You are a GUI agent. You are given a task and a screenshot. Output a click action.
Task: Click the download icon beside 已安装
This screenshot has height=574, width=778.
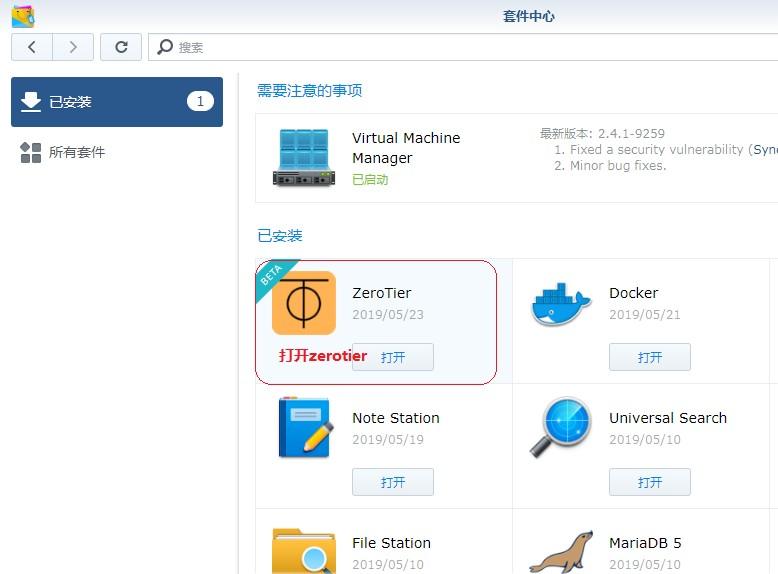[31, 102]
